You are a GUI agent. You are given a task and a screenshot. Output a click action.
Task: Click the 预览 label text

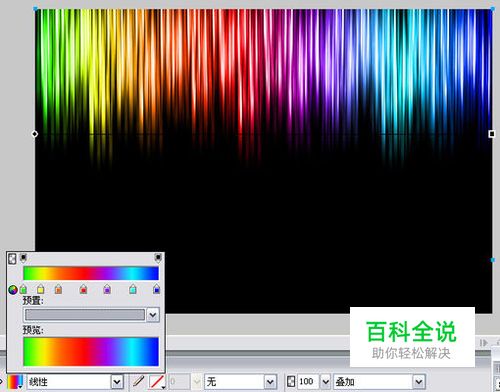33,330
